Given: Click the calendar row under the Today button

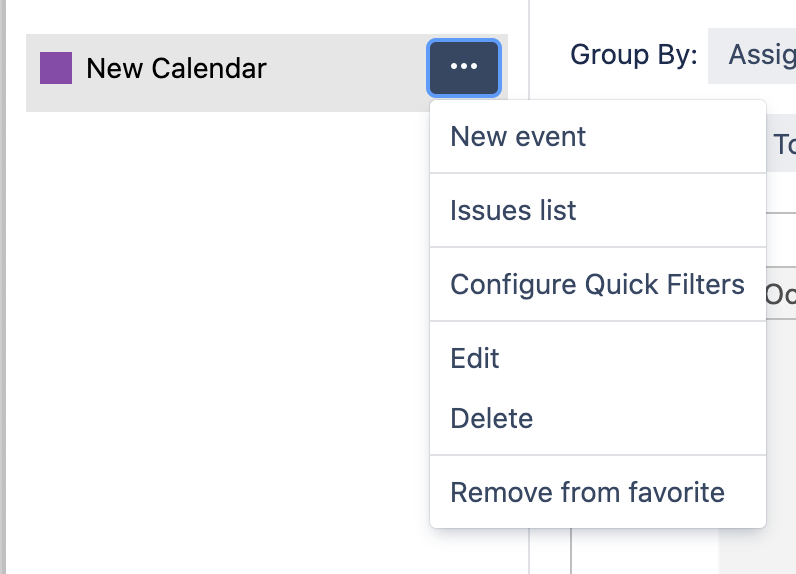Looking at the screenshot, I should point(781,192).
